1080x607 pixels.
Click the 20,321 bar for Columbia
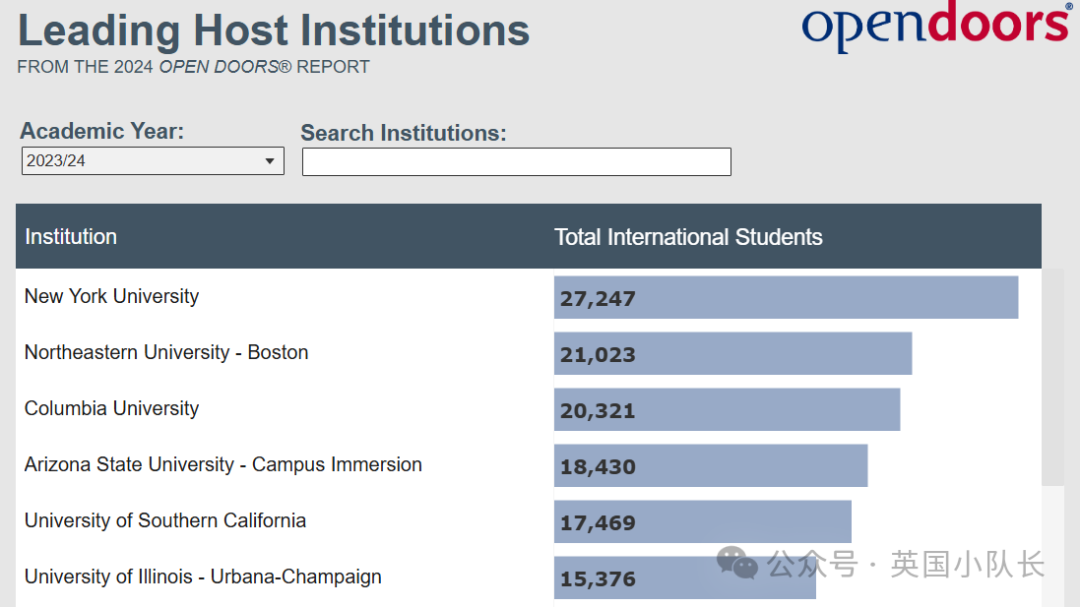(727, 410)
